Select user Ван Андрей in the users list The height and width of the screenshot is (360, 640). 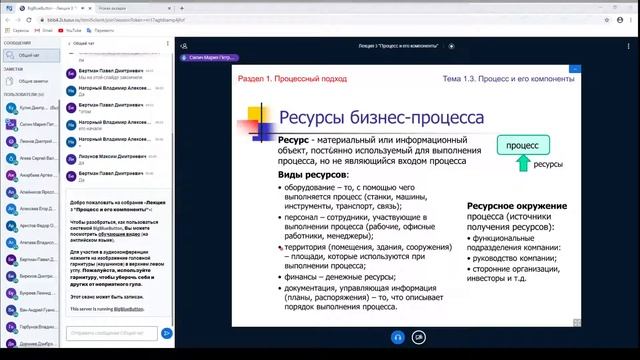click(x=31, y=310)
